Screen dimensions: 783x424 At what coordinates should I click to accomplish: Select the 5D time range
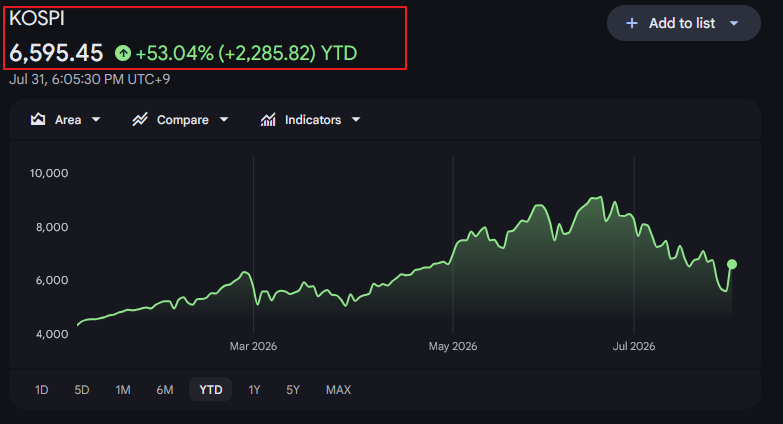82,390
